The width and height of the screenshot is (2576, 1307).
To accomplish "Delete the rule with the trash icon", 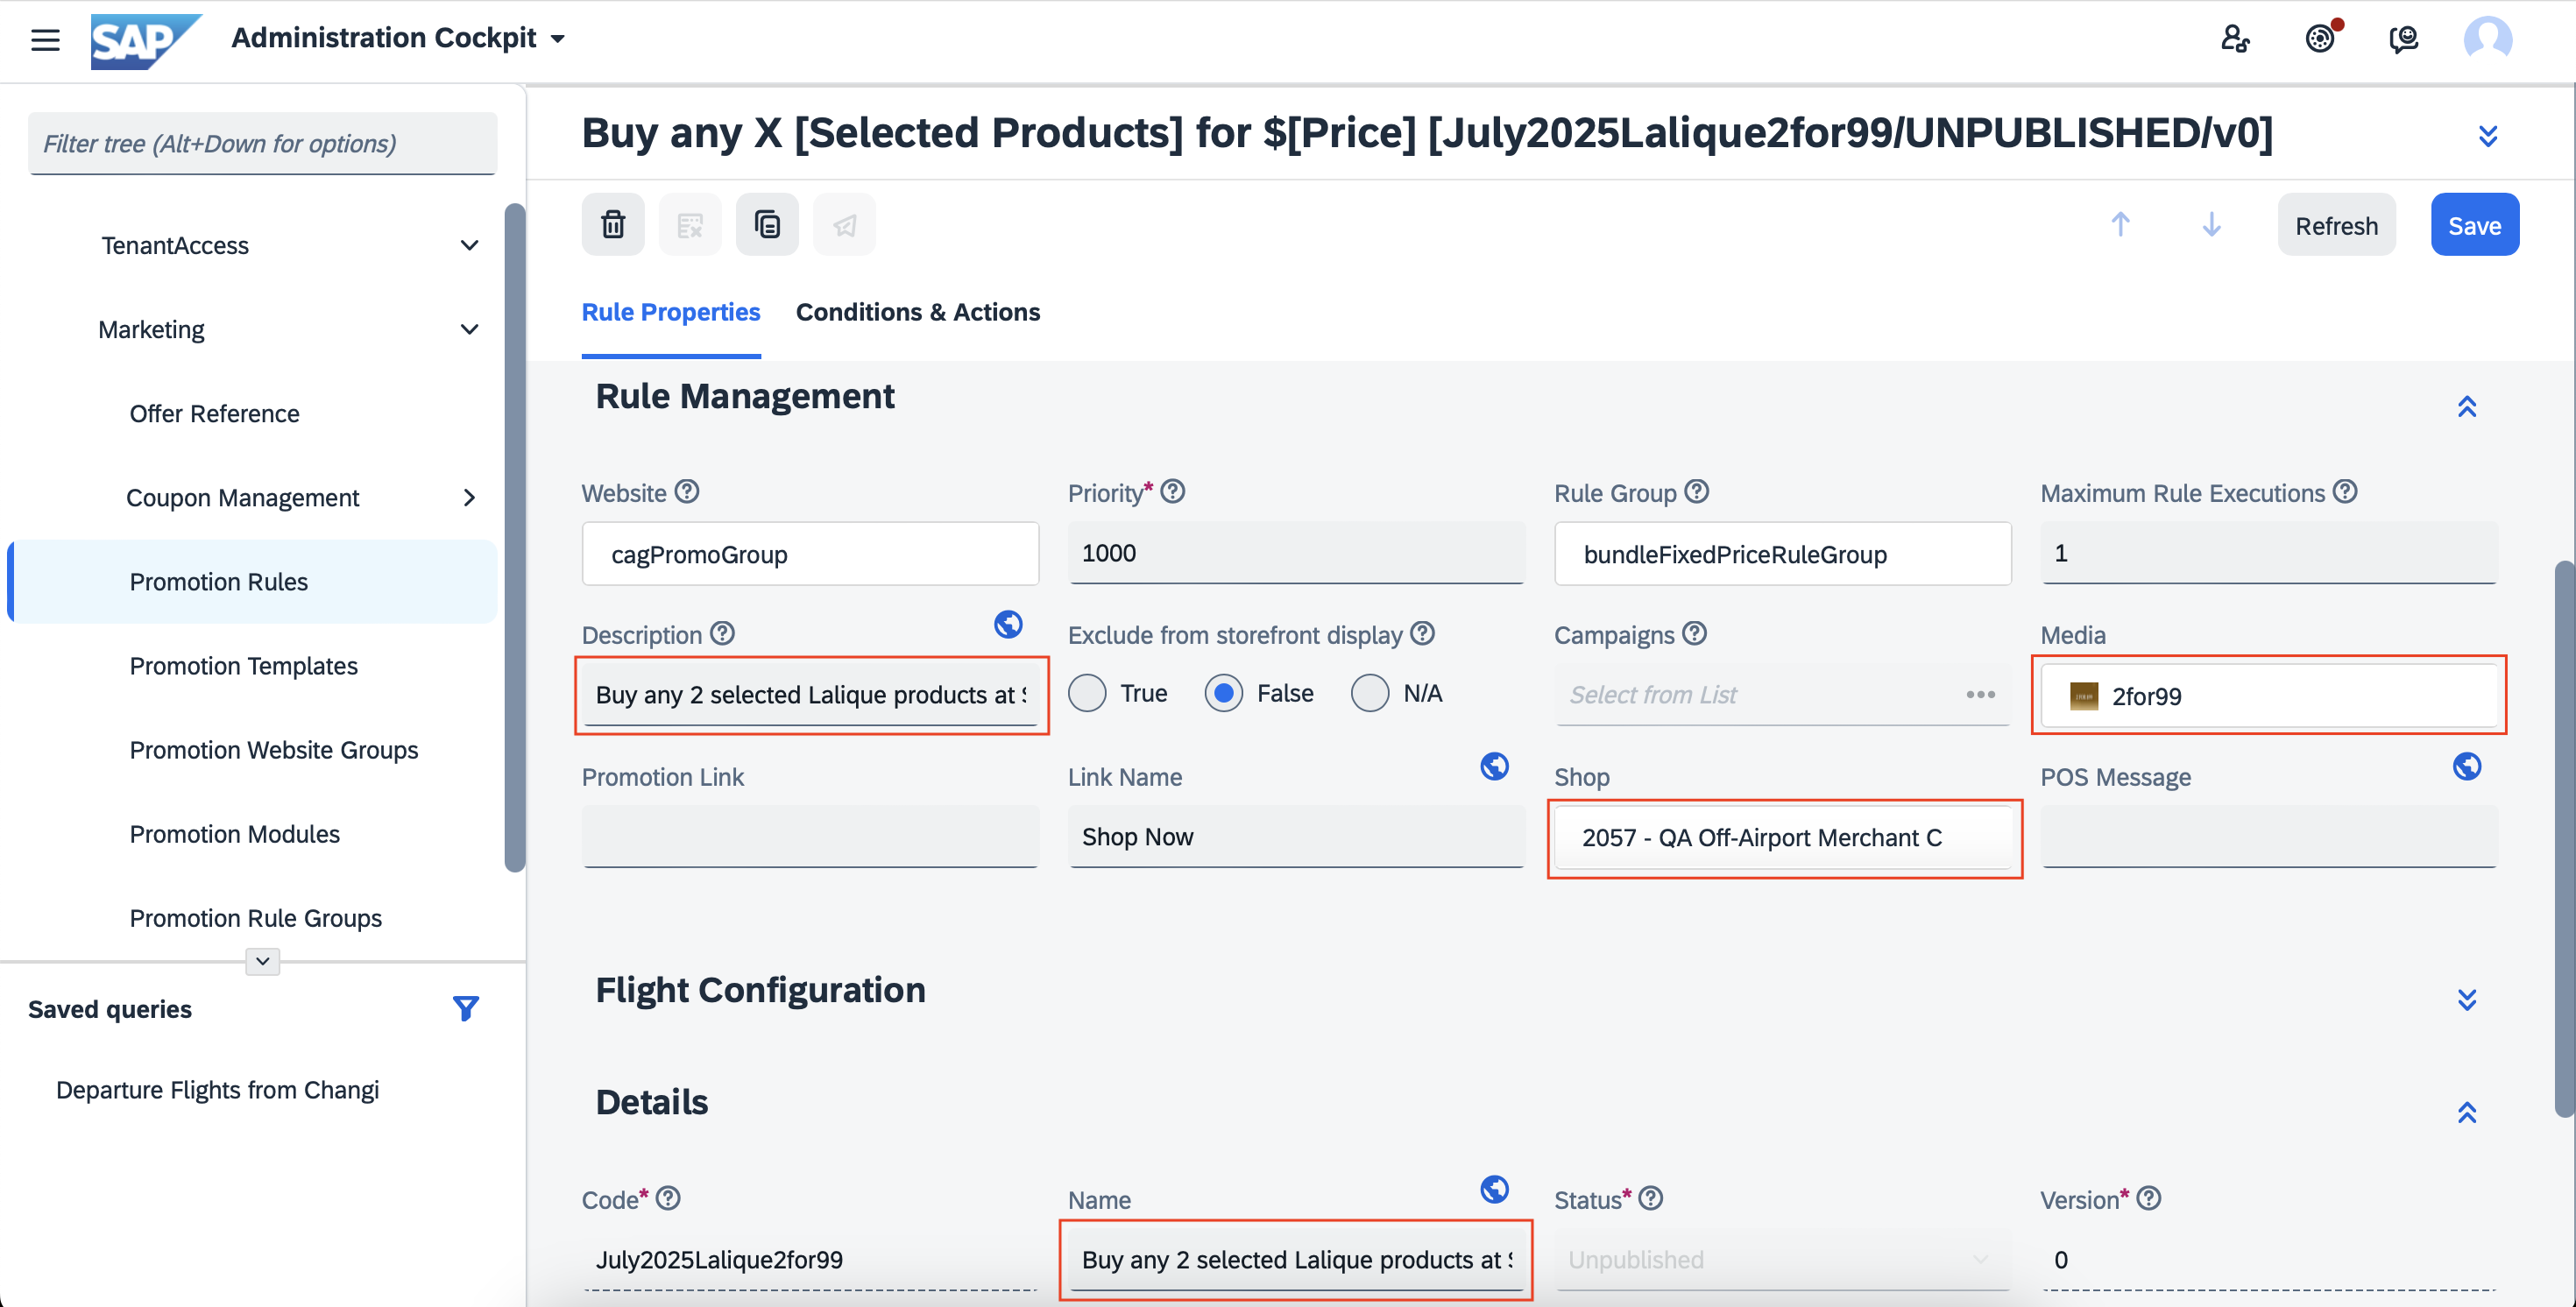I will [x=613, y=224].
